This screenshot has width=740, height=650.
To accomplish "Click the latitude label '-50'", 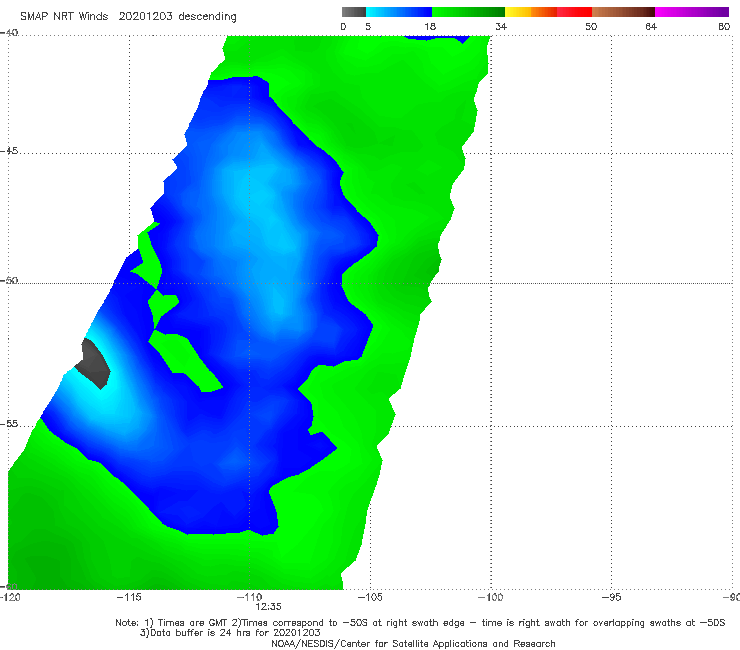I will coord(9,281).
